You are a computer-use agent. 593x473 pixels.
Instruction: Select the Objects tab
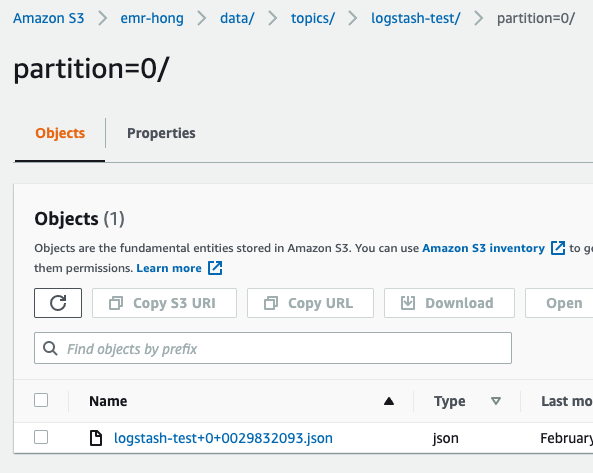(60, 133)
